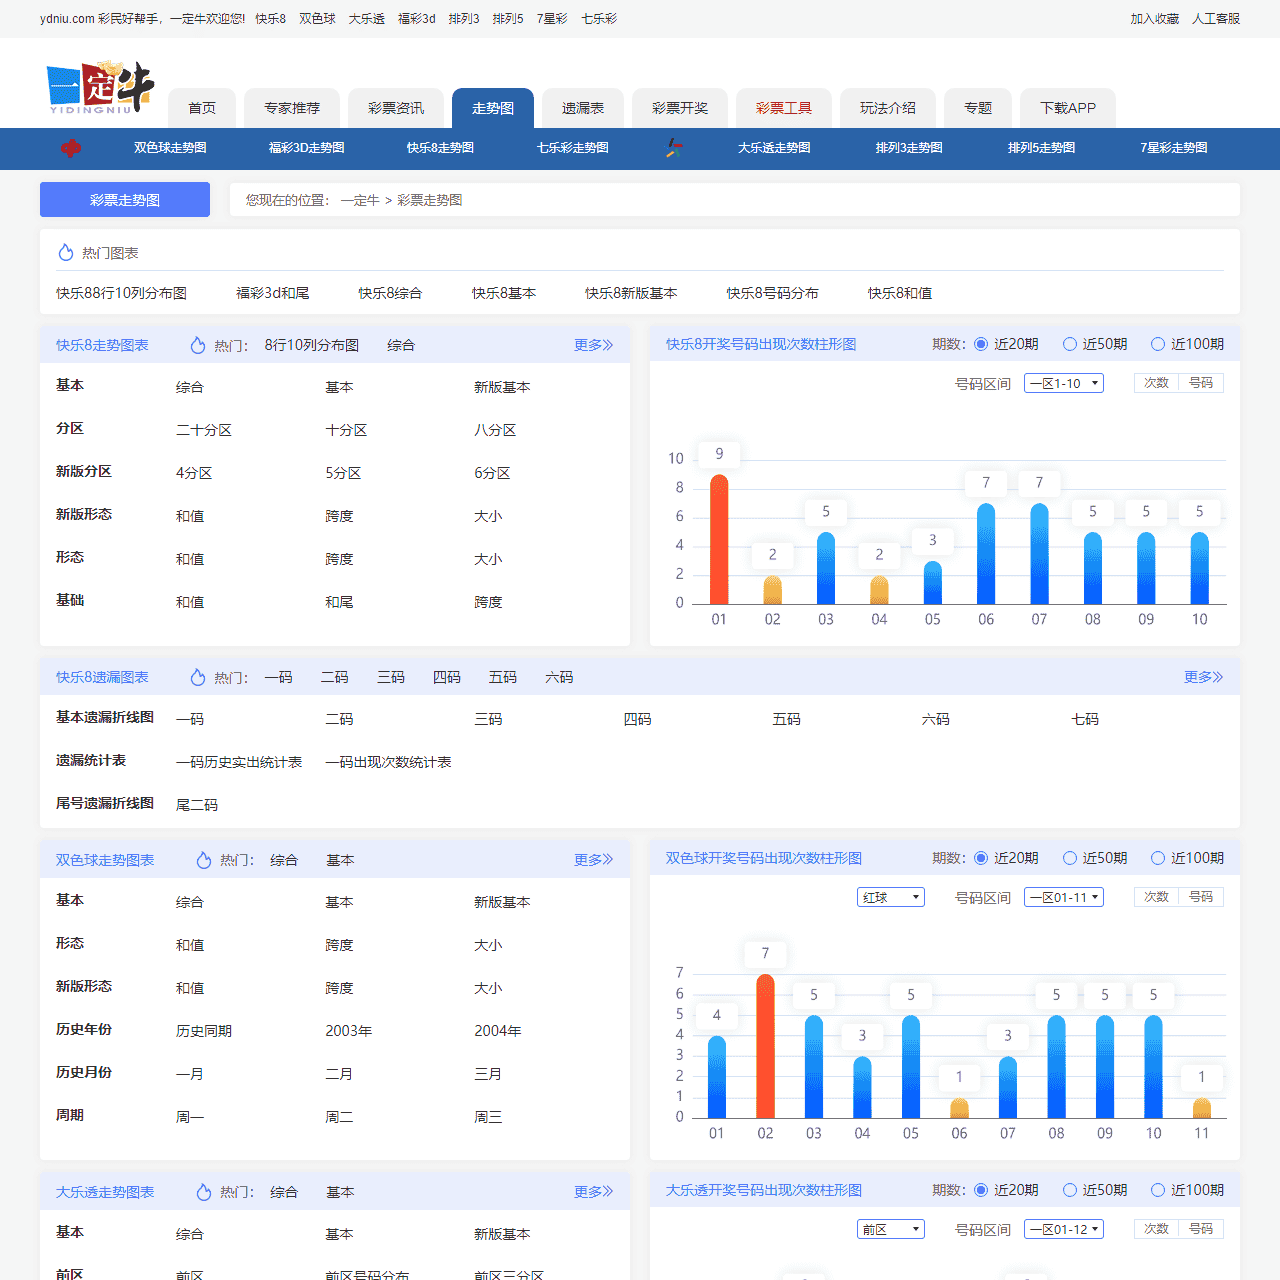Viewport: 1280px width, 1280px height.
Task: Click the sports lottery icon before 大乐透走势图
Action: click(x=675, y=148)
